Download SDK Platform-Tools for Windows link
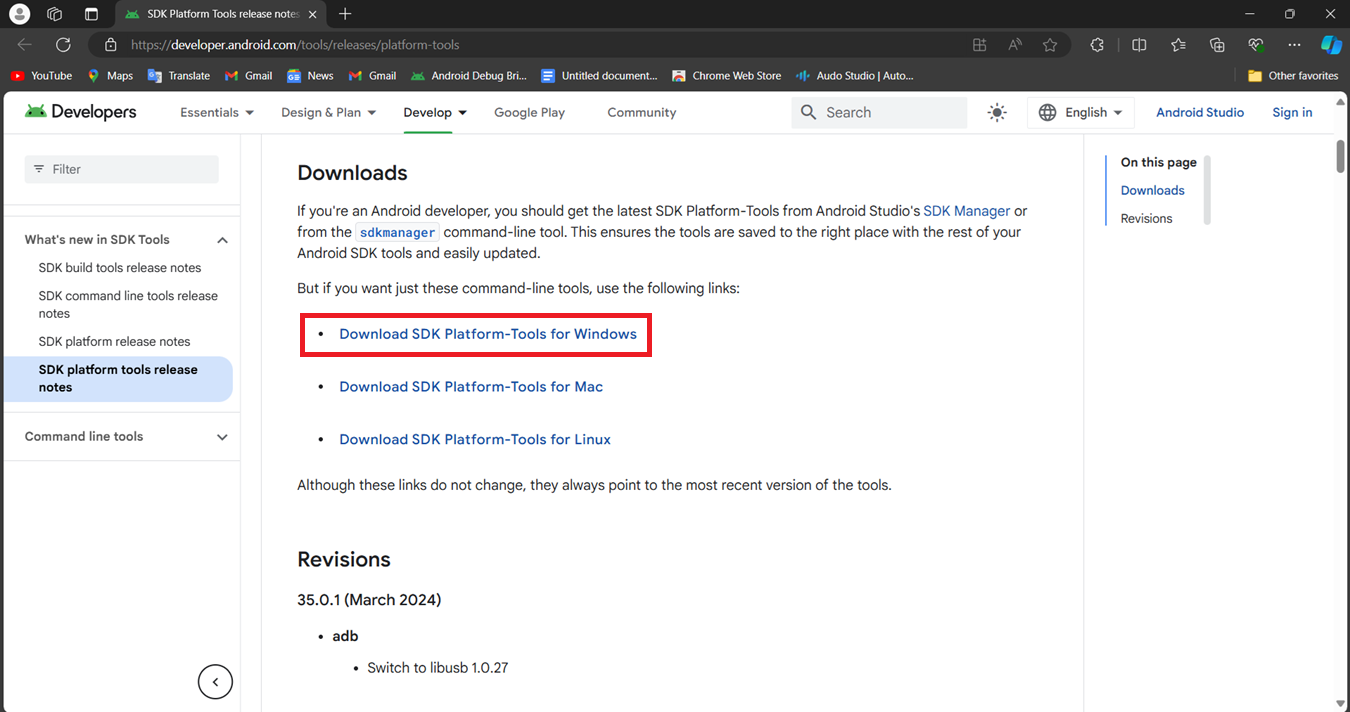Screen dimensions: 1350x712 (488, 334)
